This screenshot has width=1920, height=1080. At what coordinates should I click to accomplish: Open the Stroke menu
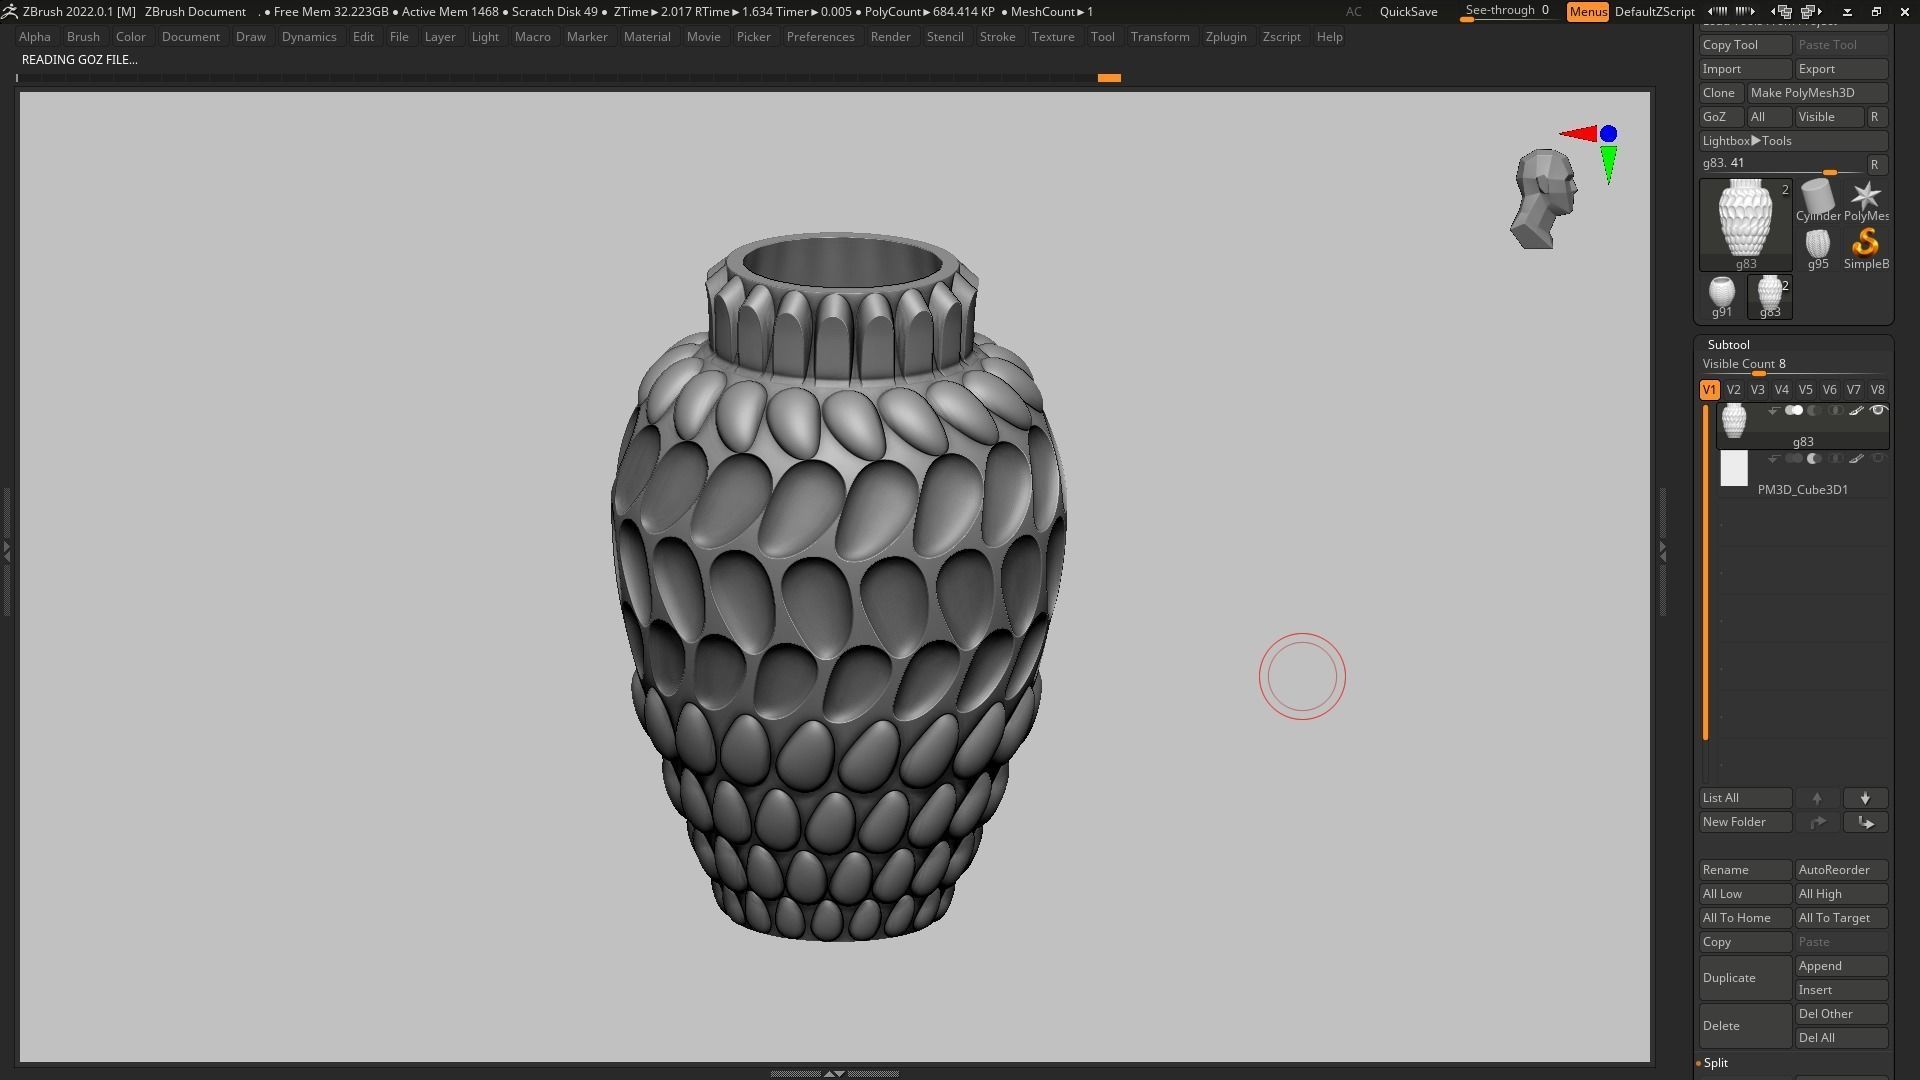[997, 37]
